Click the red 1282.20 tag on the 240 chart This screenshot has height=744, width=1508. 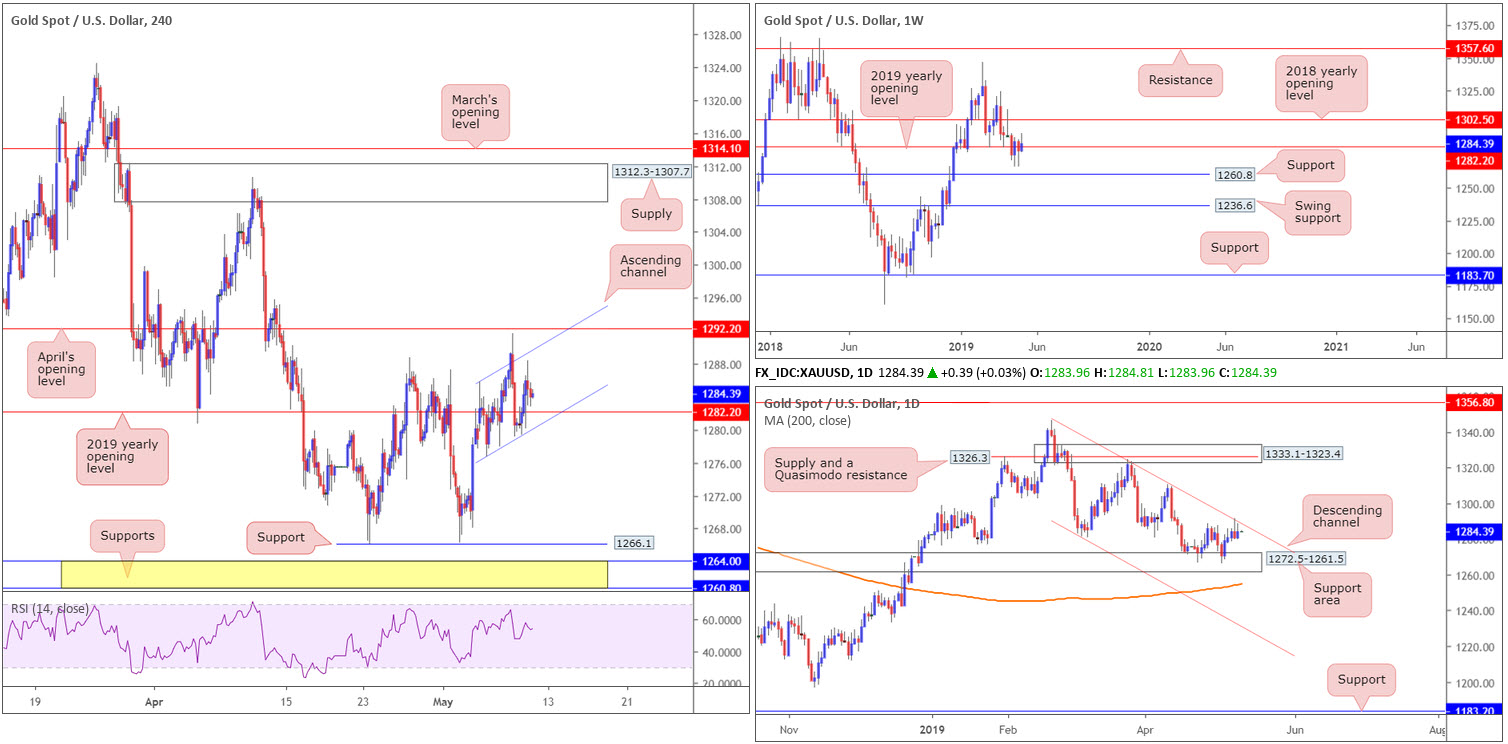point(722,411)
